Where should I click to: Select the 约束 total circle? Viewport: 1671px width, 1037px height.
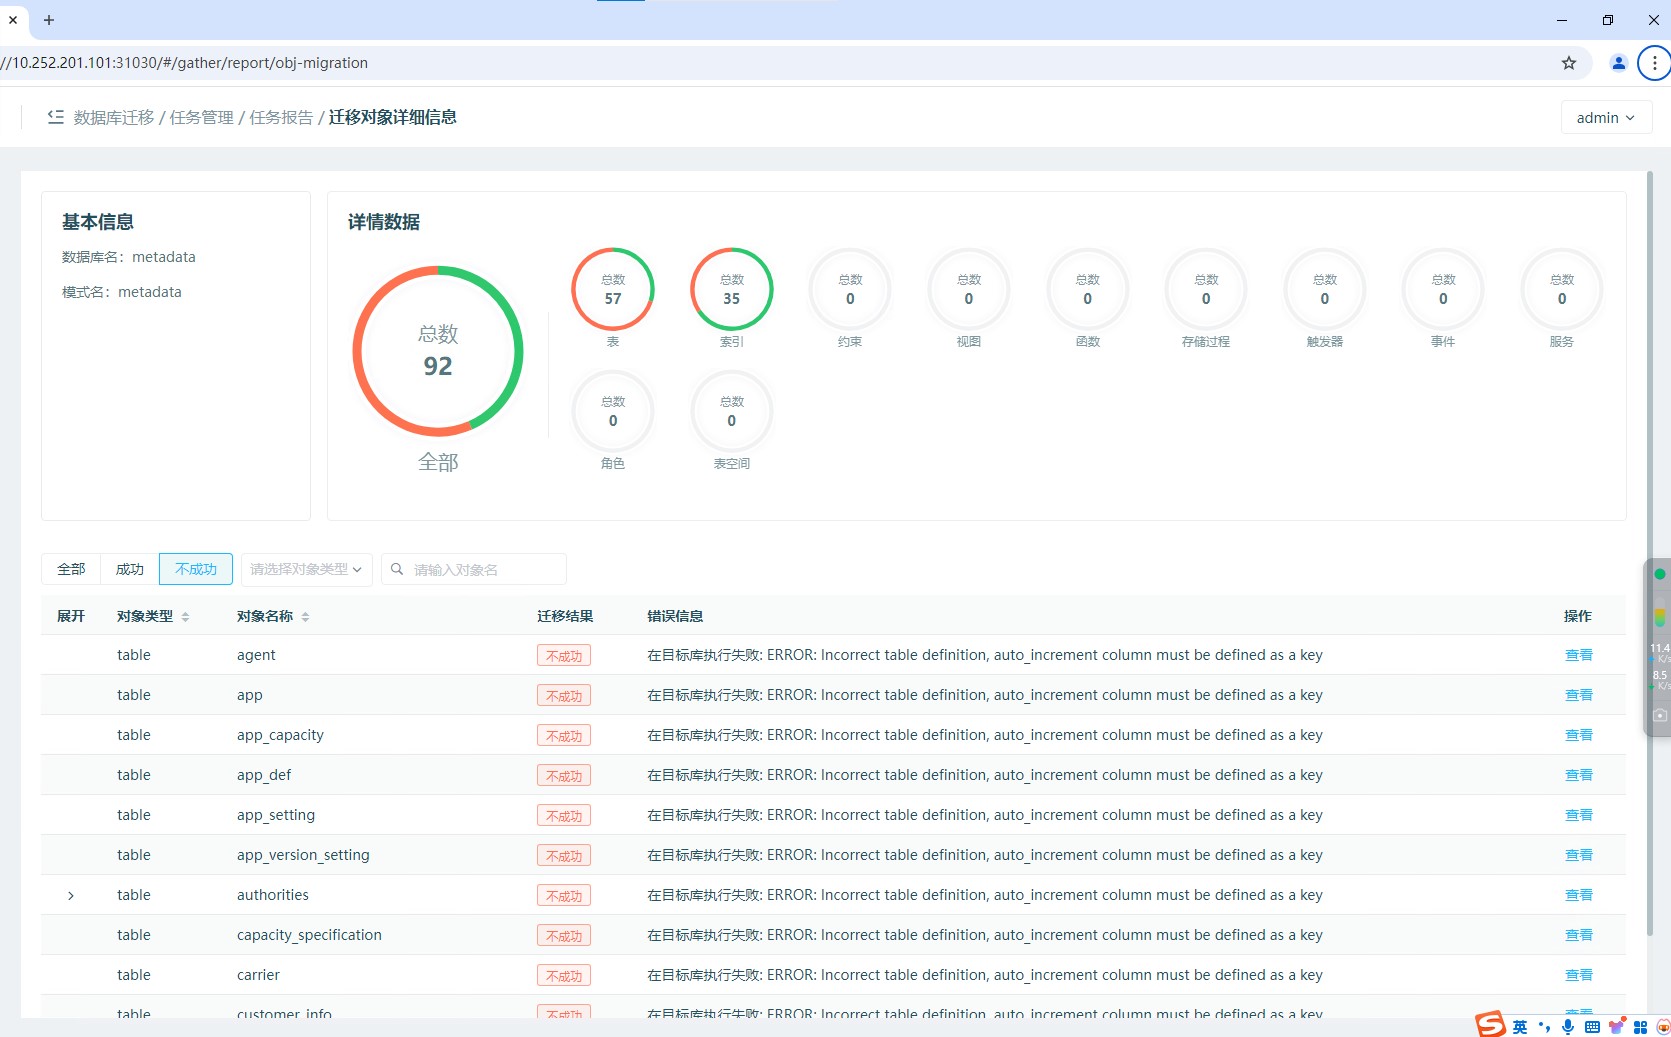[x=850, y=289]
